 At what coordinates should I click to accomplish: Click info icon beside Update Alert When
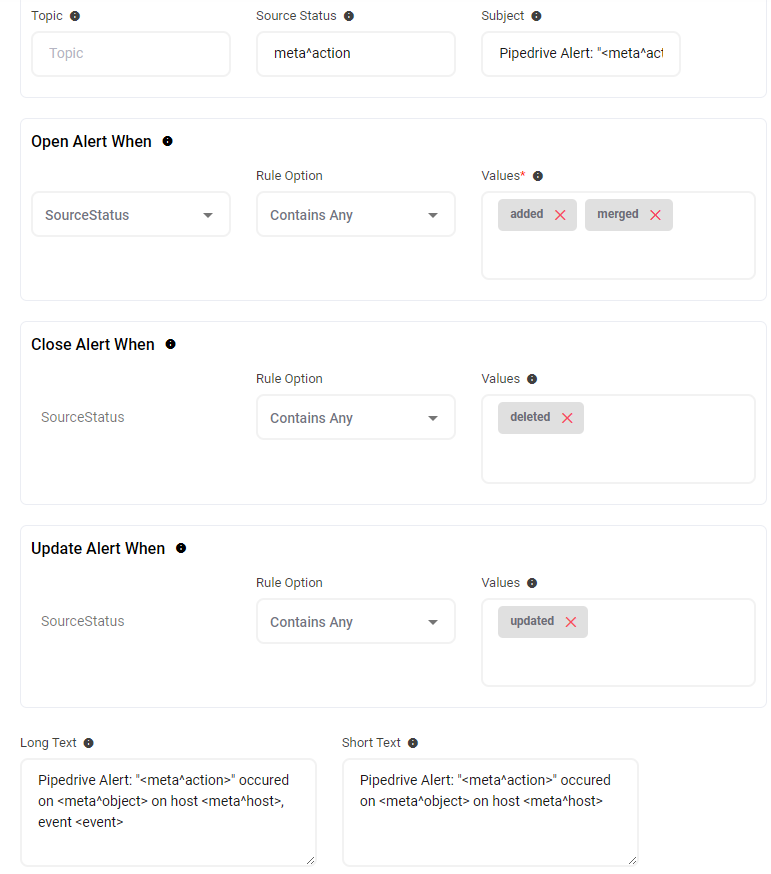(x=181, y=548)
